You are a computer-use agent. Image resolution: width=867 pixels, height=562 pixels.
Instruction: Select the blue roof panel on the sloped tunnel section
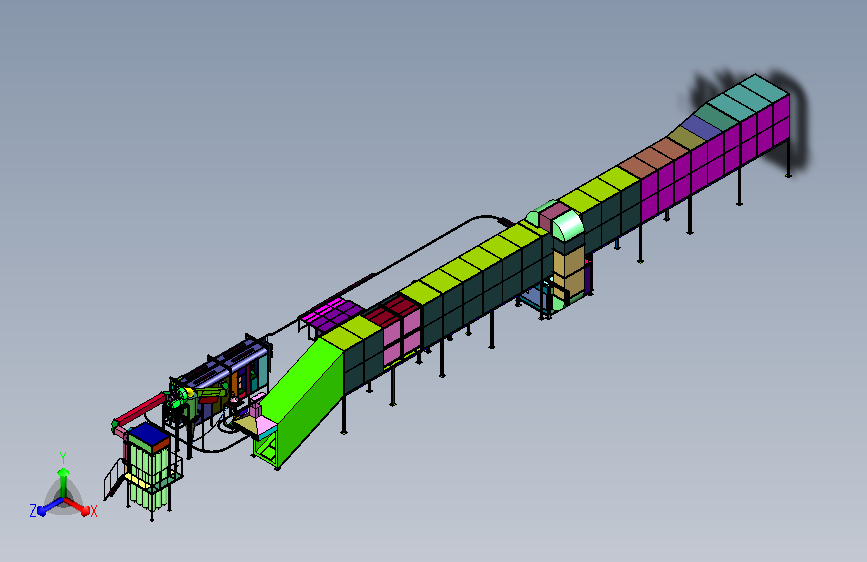[702, 127]
